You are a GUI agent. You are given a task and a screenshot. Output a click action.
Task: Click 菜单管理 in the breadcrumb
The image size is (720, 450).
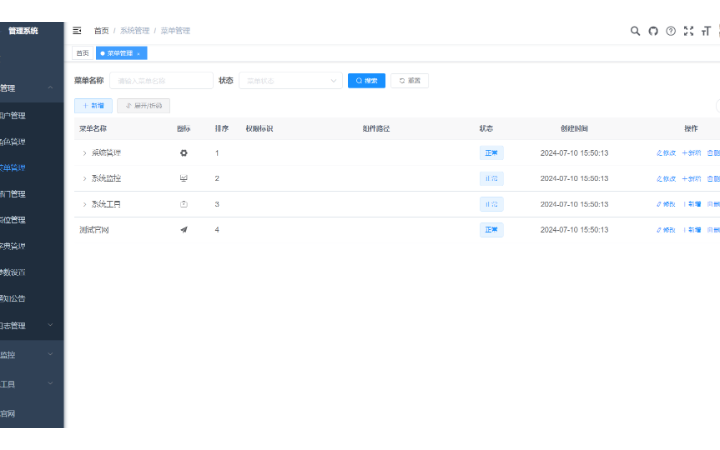[175, 31]
